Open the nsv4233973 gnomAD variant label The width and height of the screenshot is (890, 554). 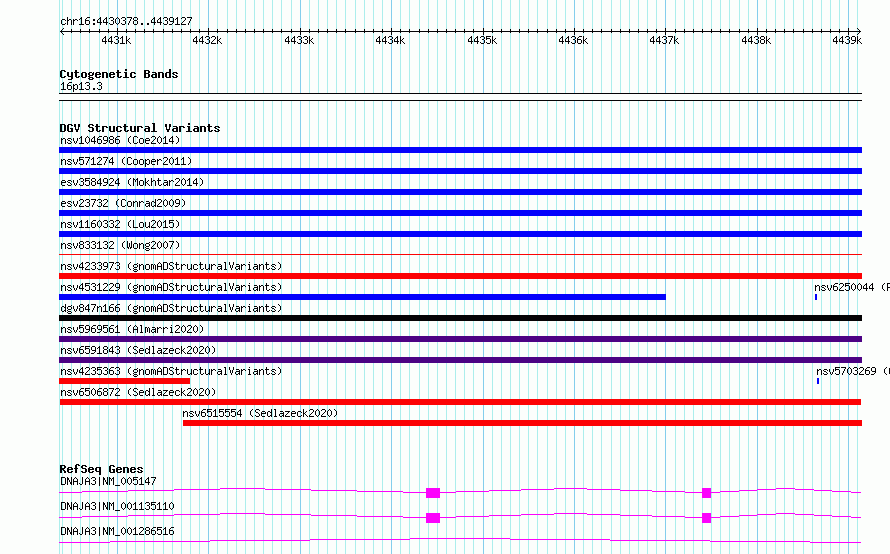[171, 266]
